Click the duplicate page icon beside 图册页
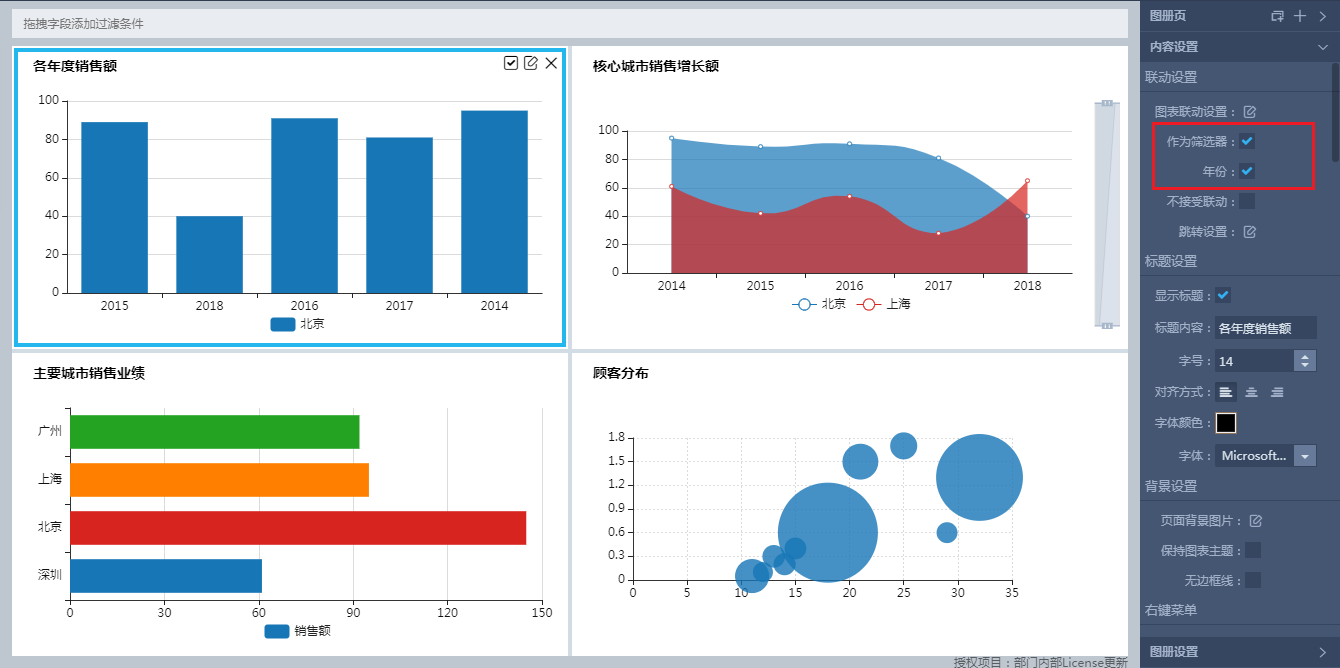 click(1277, 16)
